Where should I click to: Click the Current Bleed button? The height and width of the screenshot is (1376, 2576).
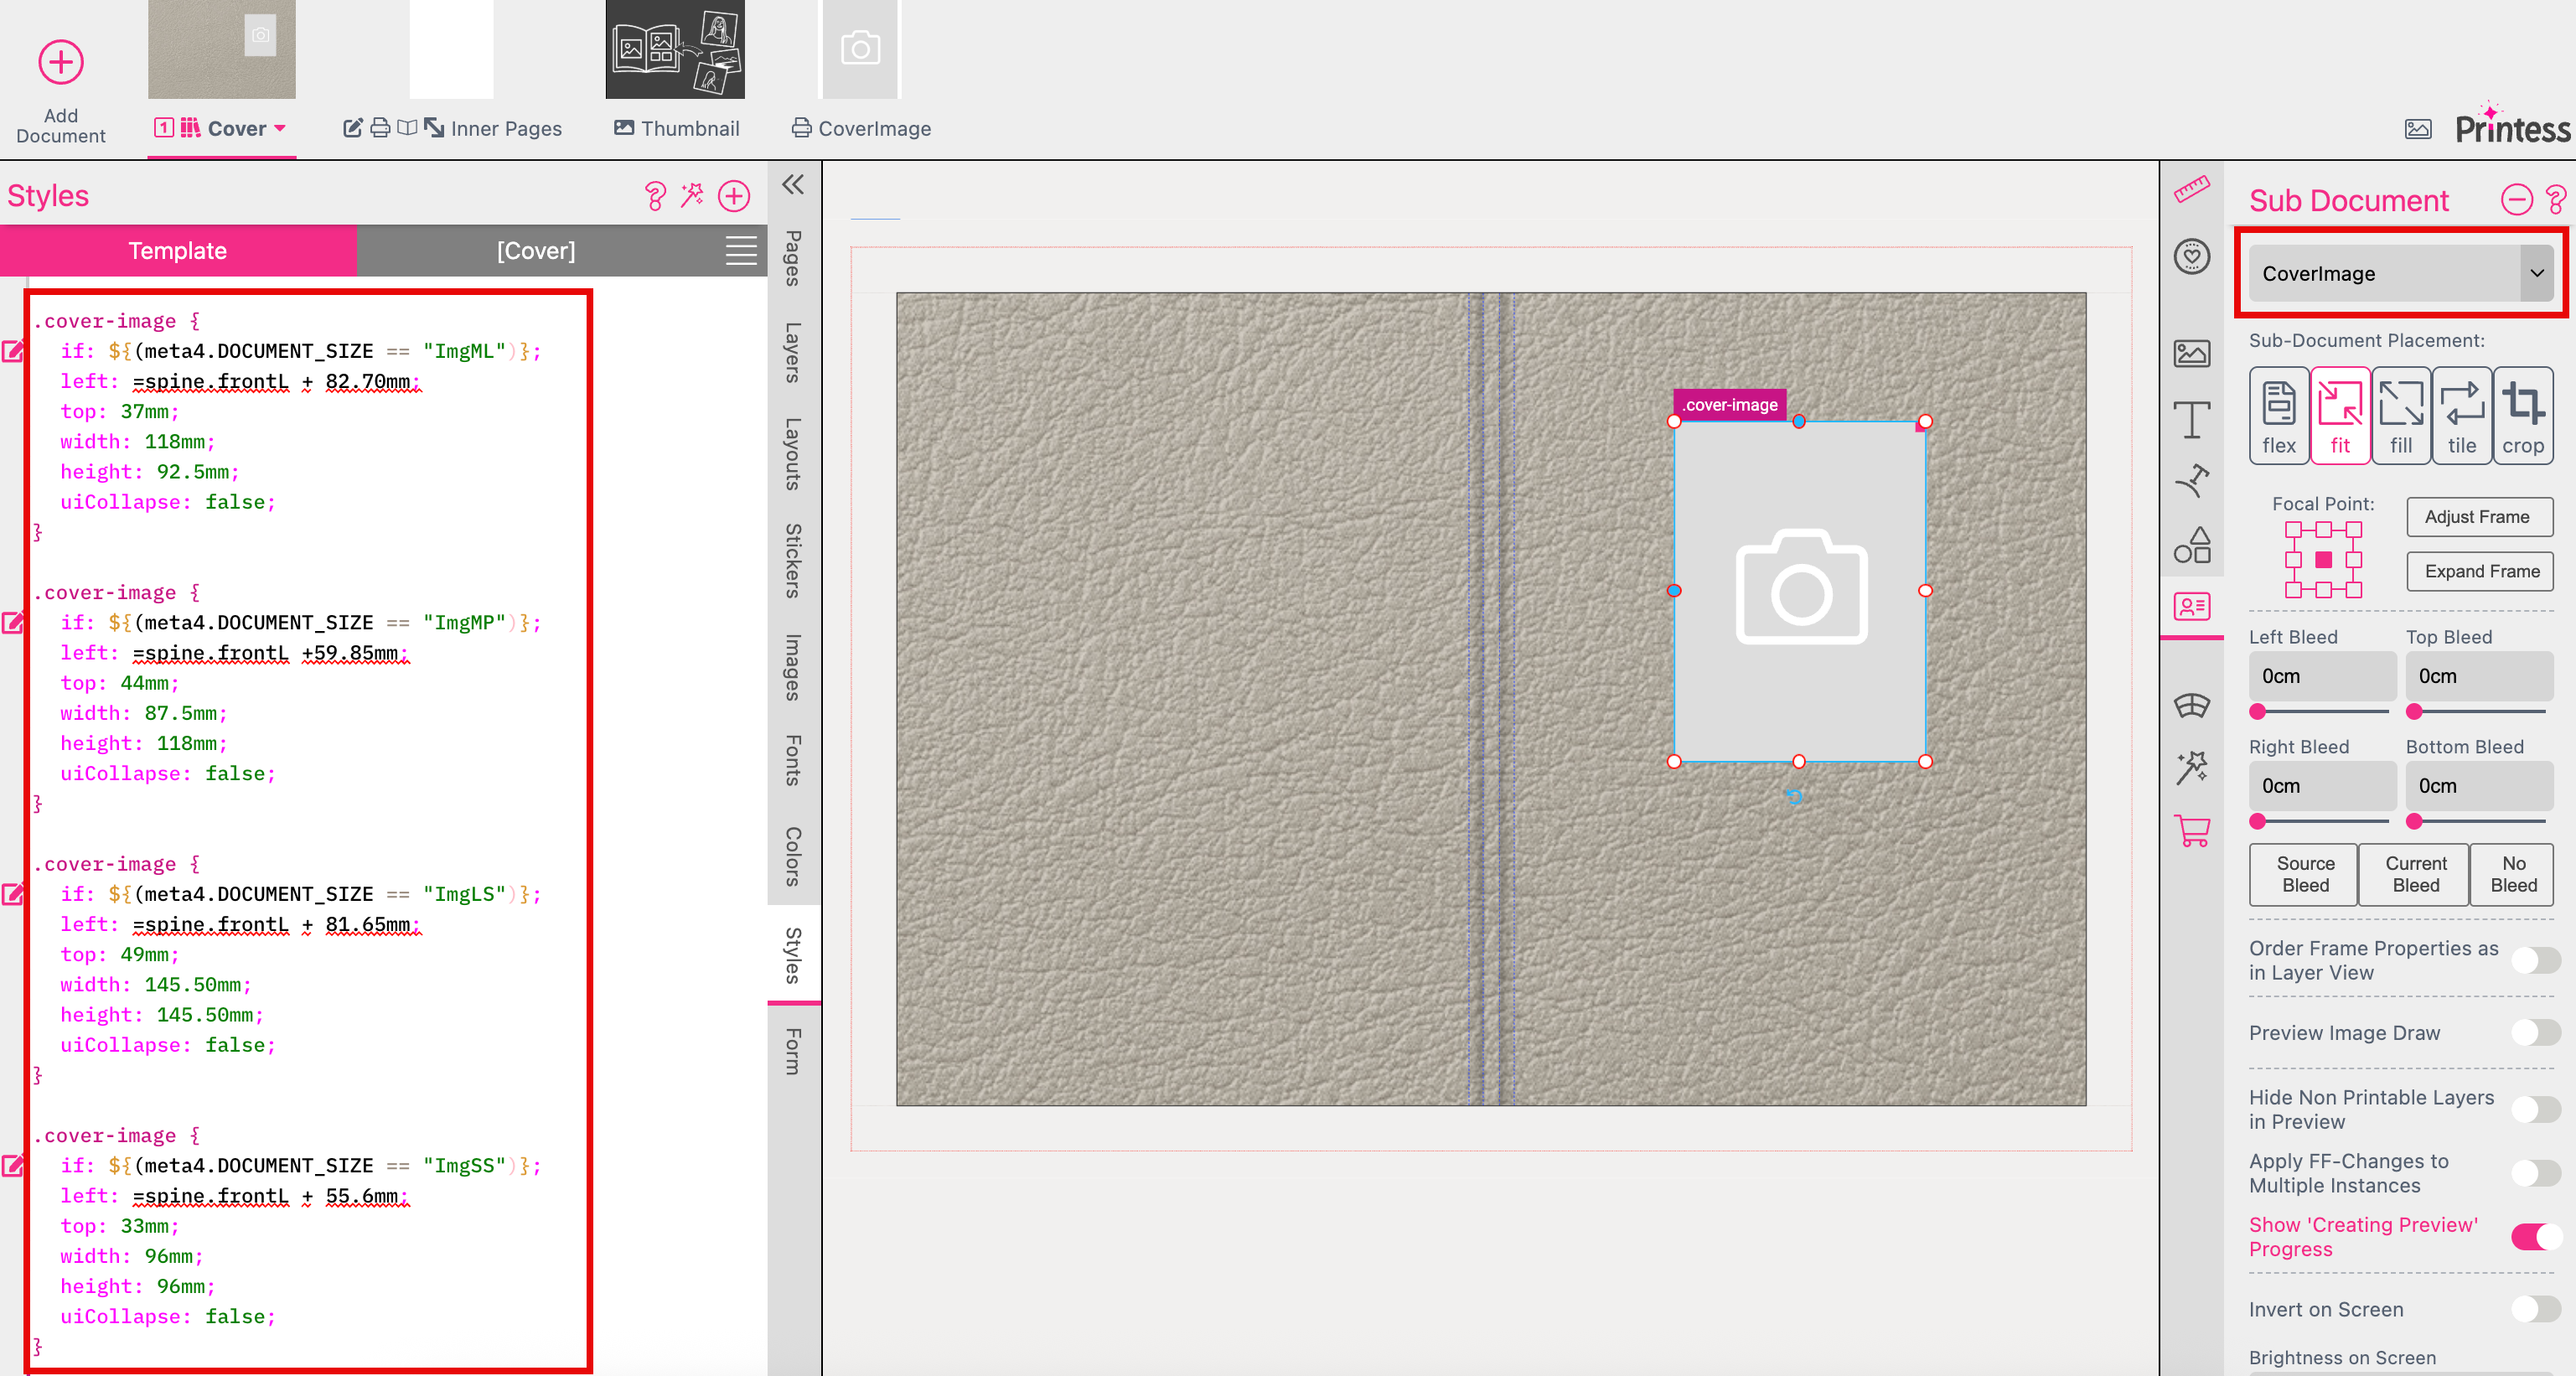[x=2414, y=875]
